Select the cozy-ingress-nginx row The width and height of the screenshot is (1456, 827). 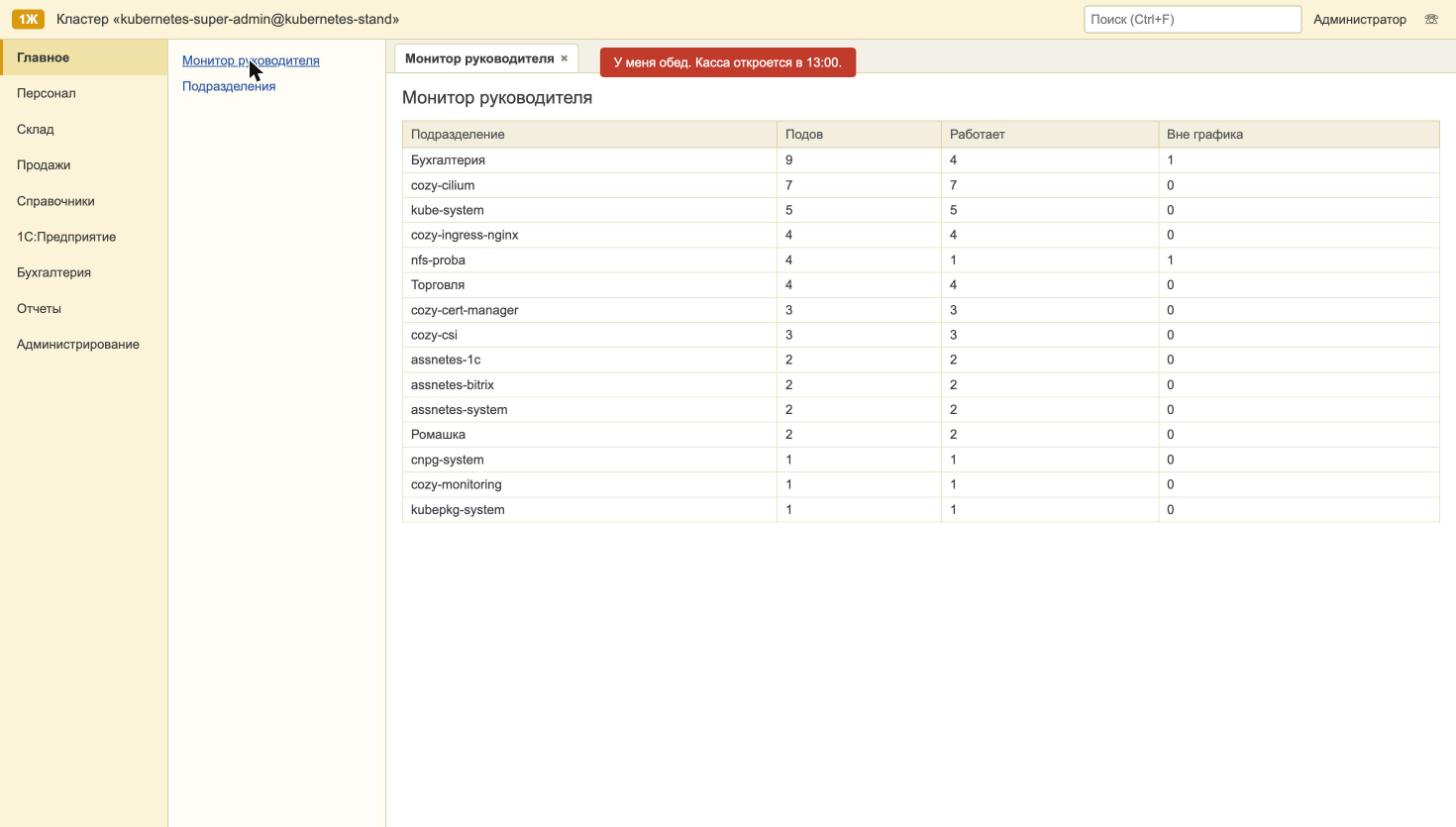(x=921, y=235)
